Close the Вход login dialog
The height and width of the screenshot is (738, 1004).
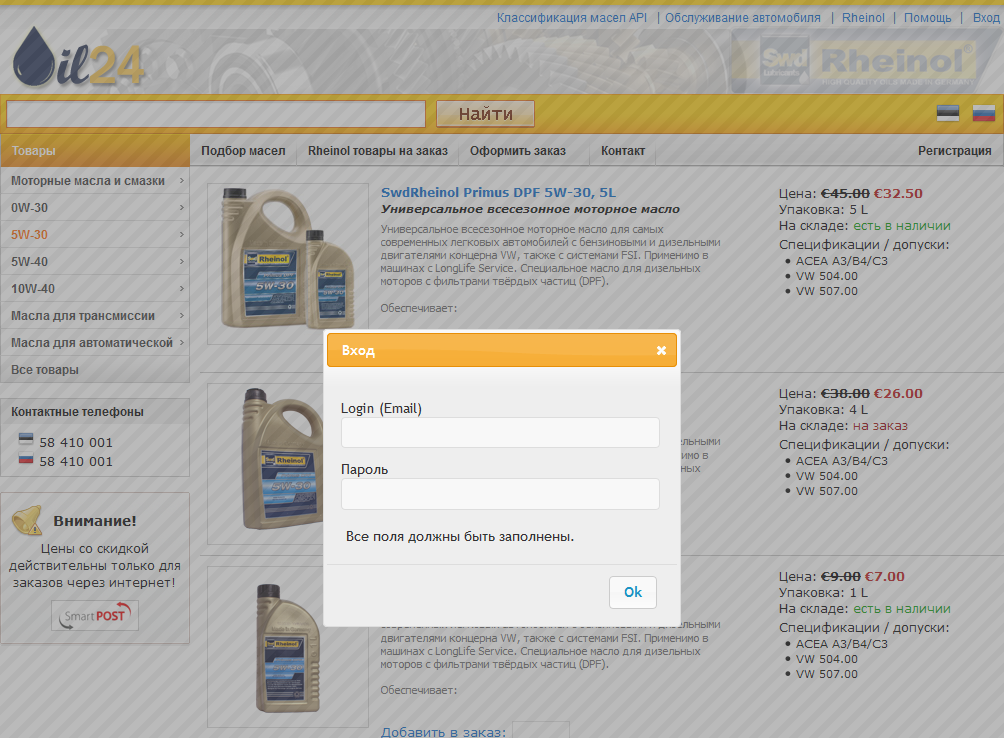coord(661,350)
